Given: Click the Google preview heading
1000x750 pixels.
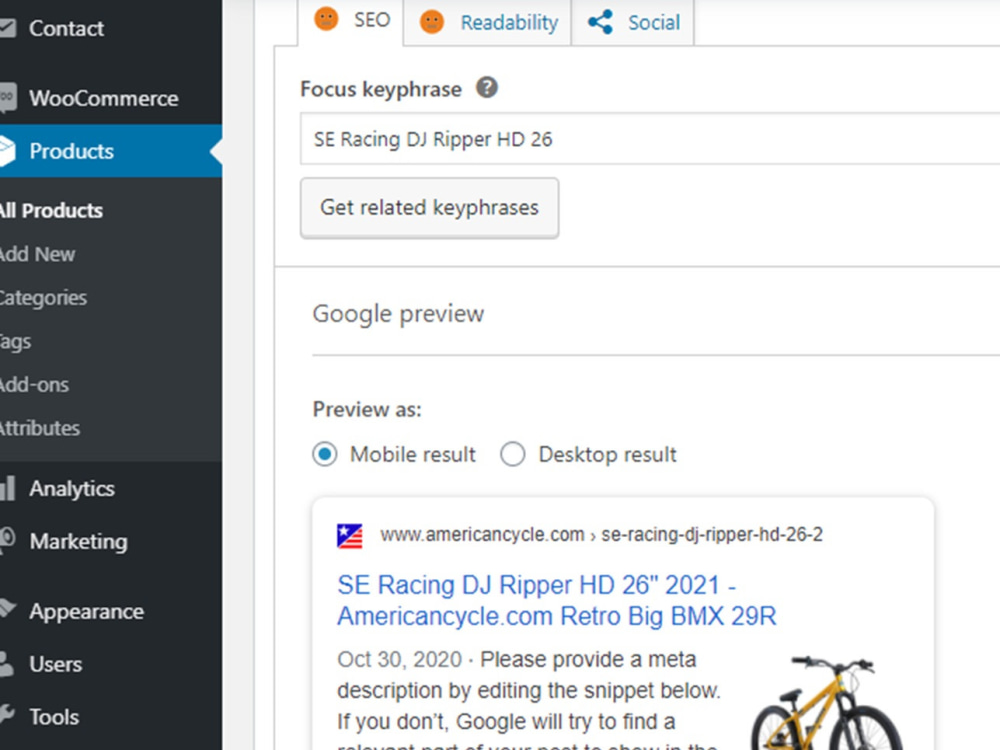Looking at the screenshot, I should [398, 314].
